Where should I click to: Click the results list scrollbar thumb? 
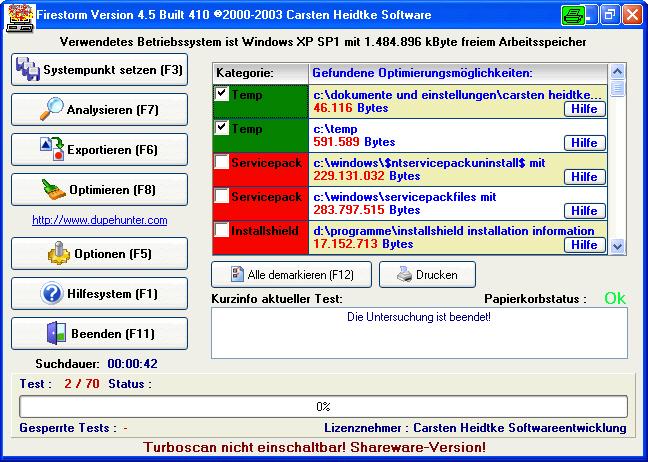(617, 88)
